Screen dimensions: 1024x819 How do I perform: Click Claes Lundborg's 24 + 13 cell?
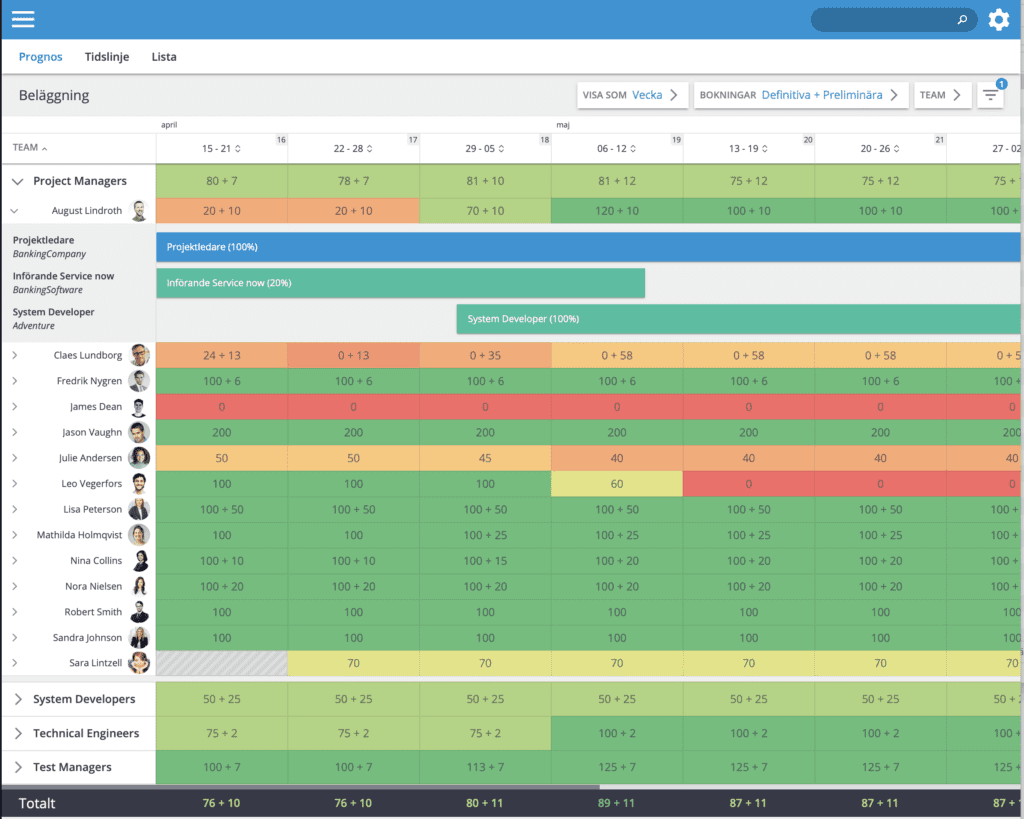(x=221, y=355)
